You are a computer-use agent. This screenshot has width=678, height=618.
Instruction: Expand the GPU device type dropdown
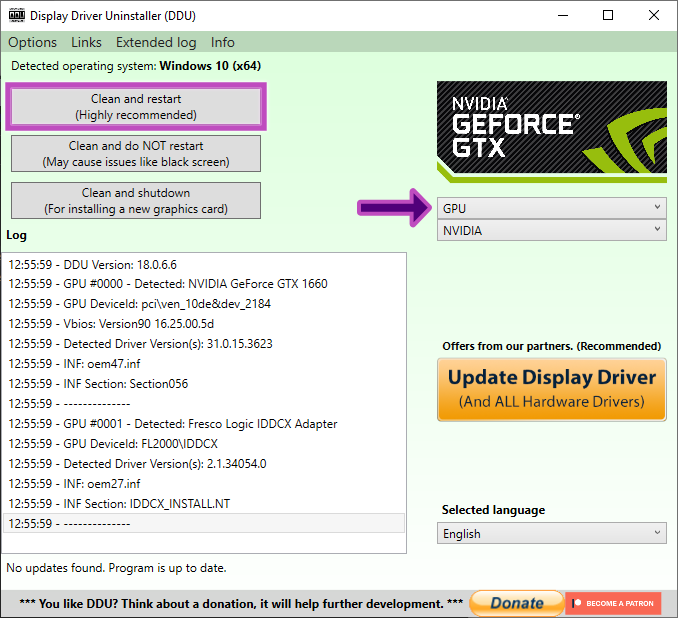click(x=552, y=208)
